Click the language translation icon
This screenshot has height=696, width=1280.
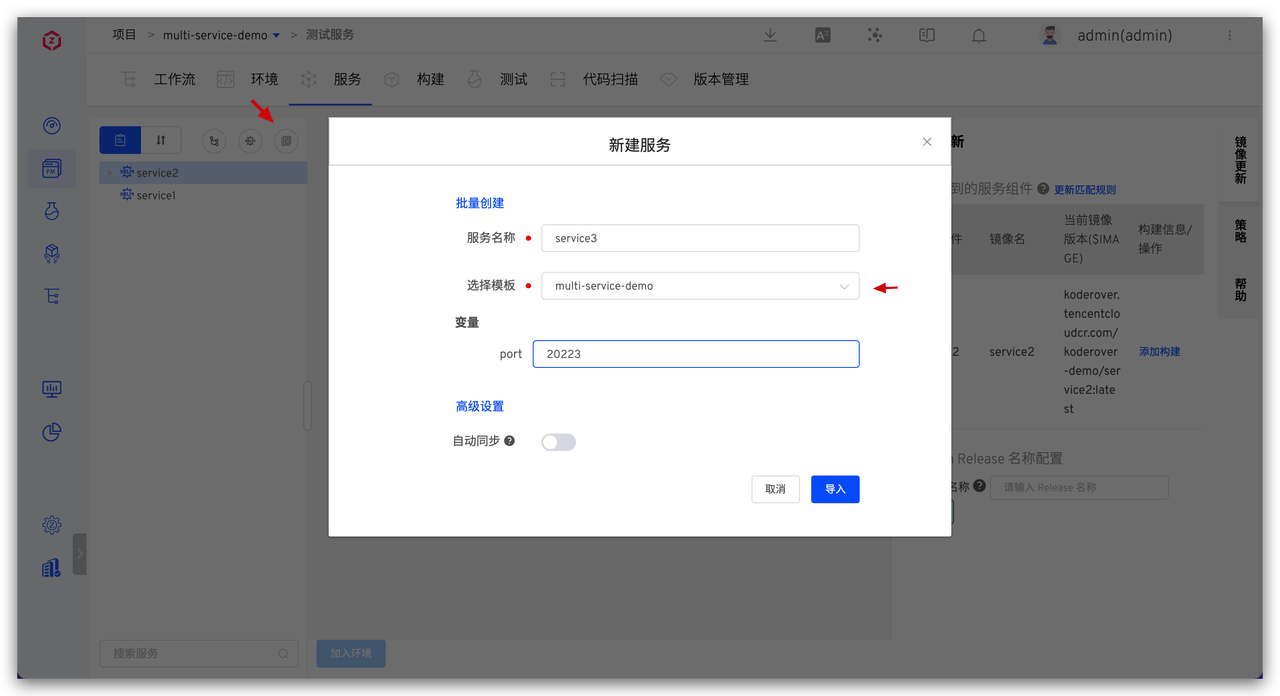[x=823, y=35]
